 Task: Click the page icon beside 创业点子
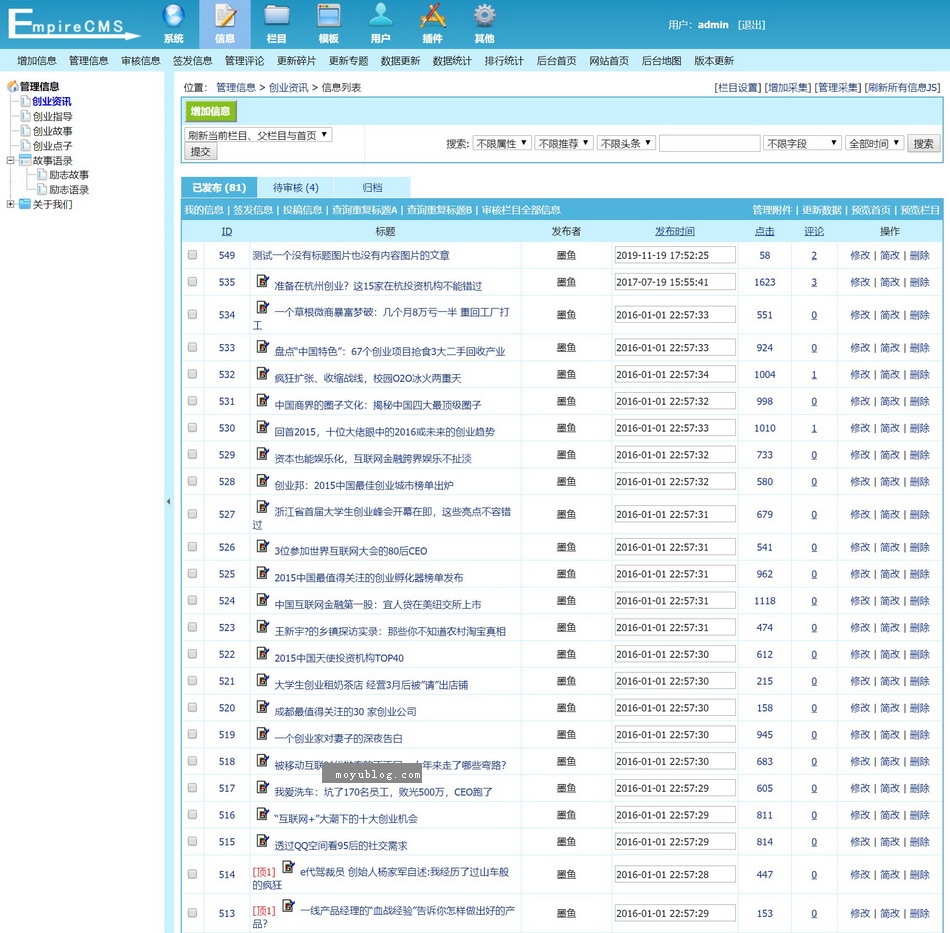(x=25, y=145)
